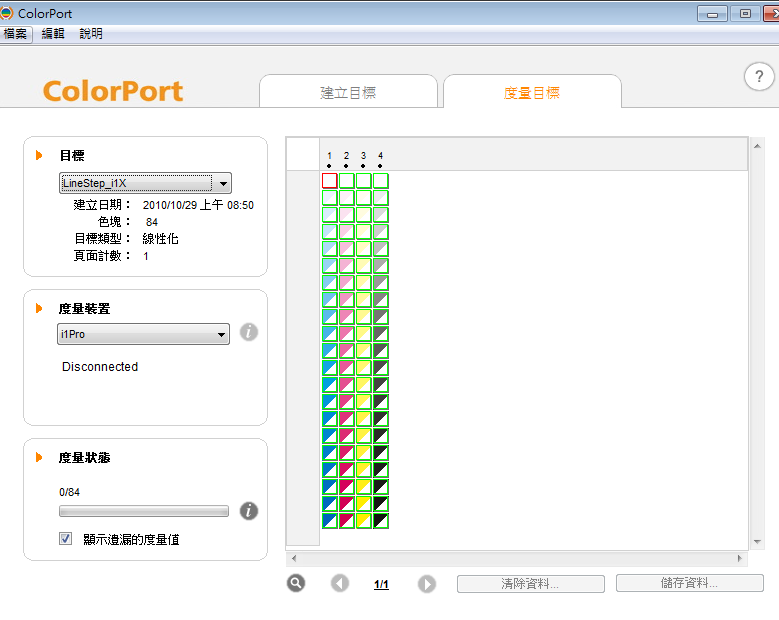Click the magnifier zoom icon

coord(296,583)
